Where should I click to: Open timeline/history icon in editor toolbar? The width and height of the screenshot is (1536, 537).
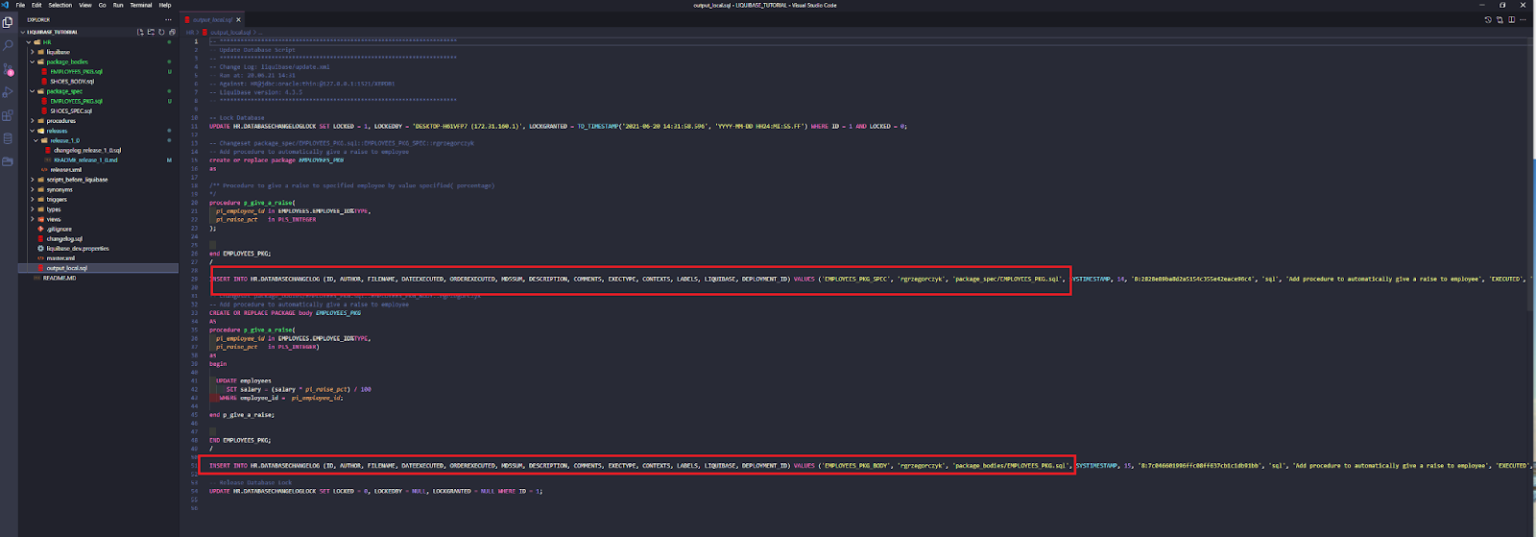pos(1487,19)
